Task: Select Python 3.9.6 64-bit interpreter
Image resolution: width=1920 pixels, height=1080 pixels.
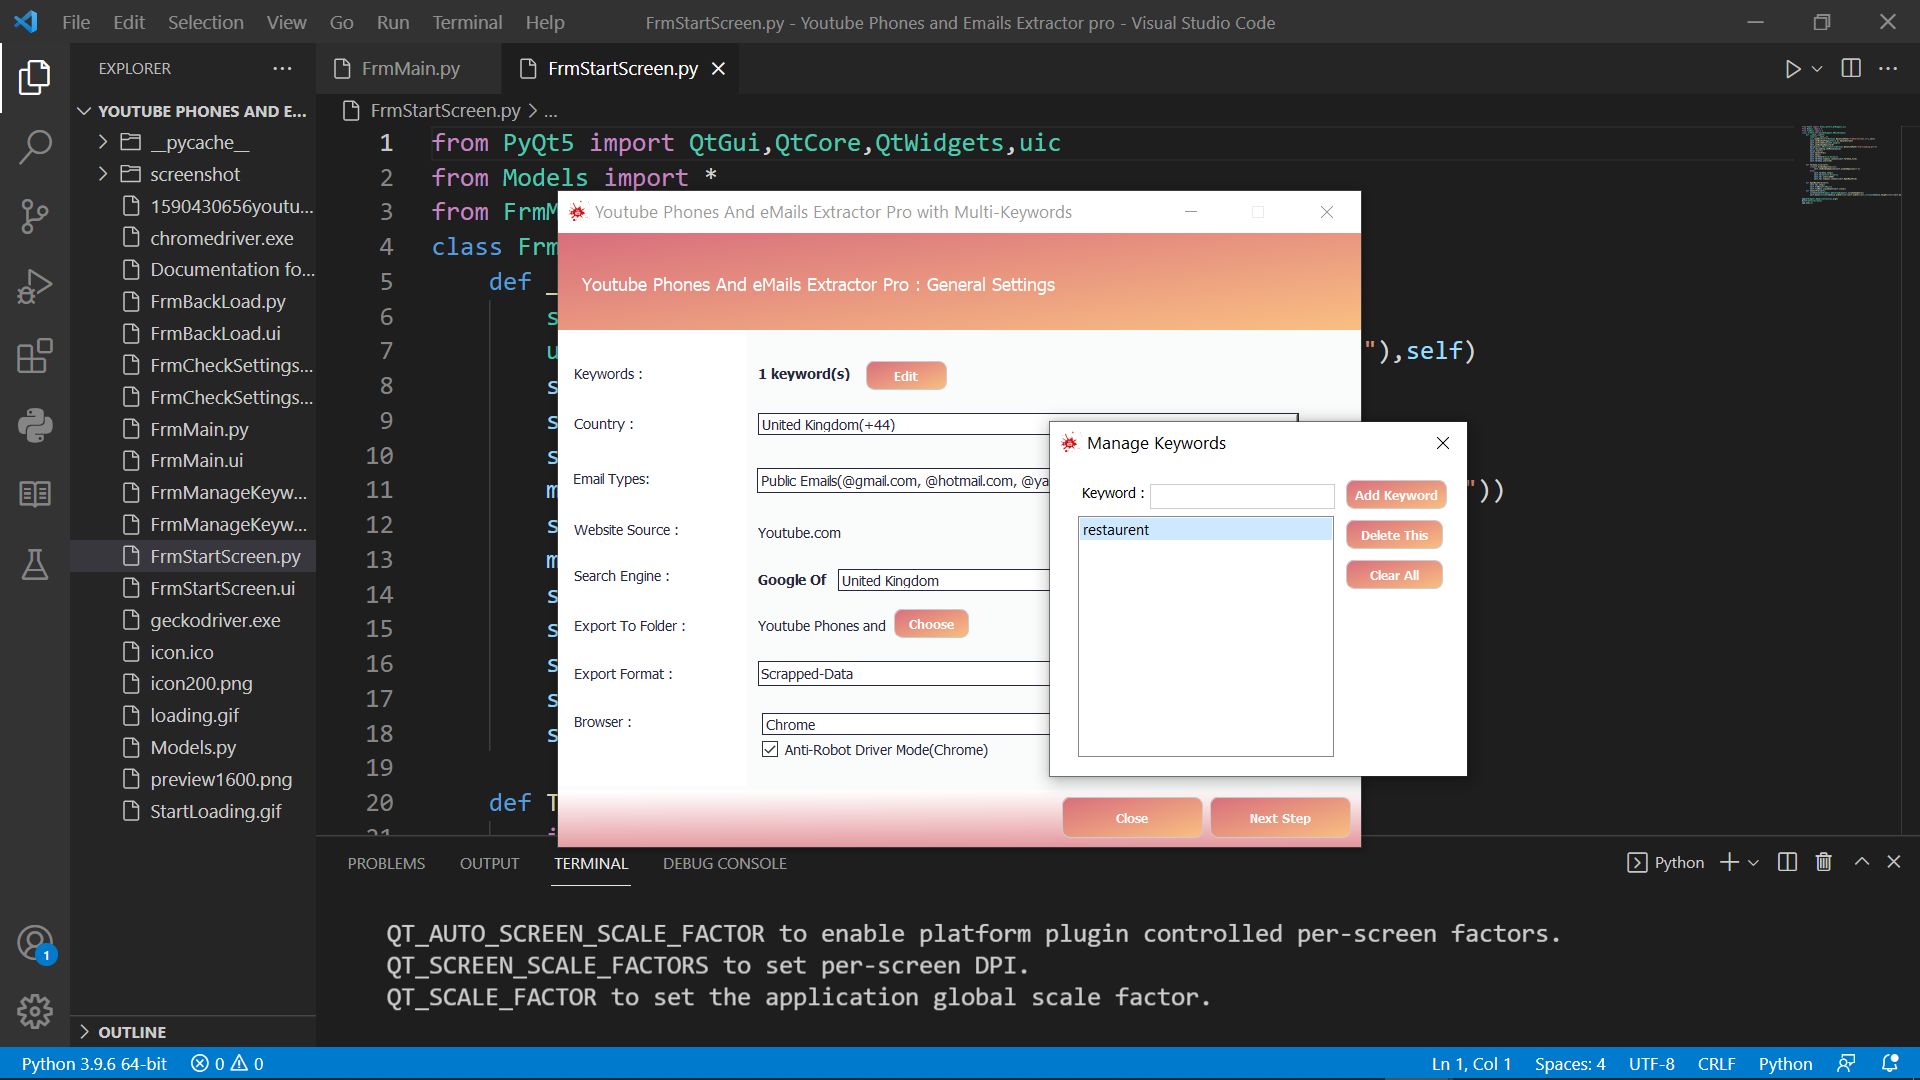Action: tap(94, 1064)
